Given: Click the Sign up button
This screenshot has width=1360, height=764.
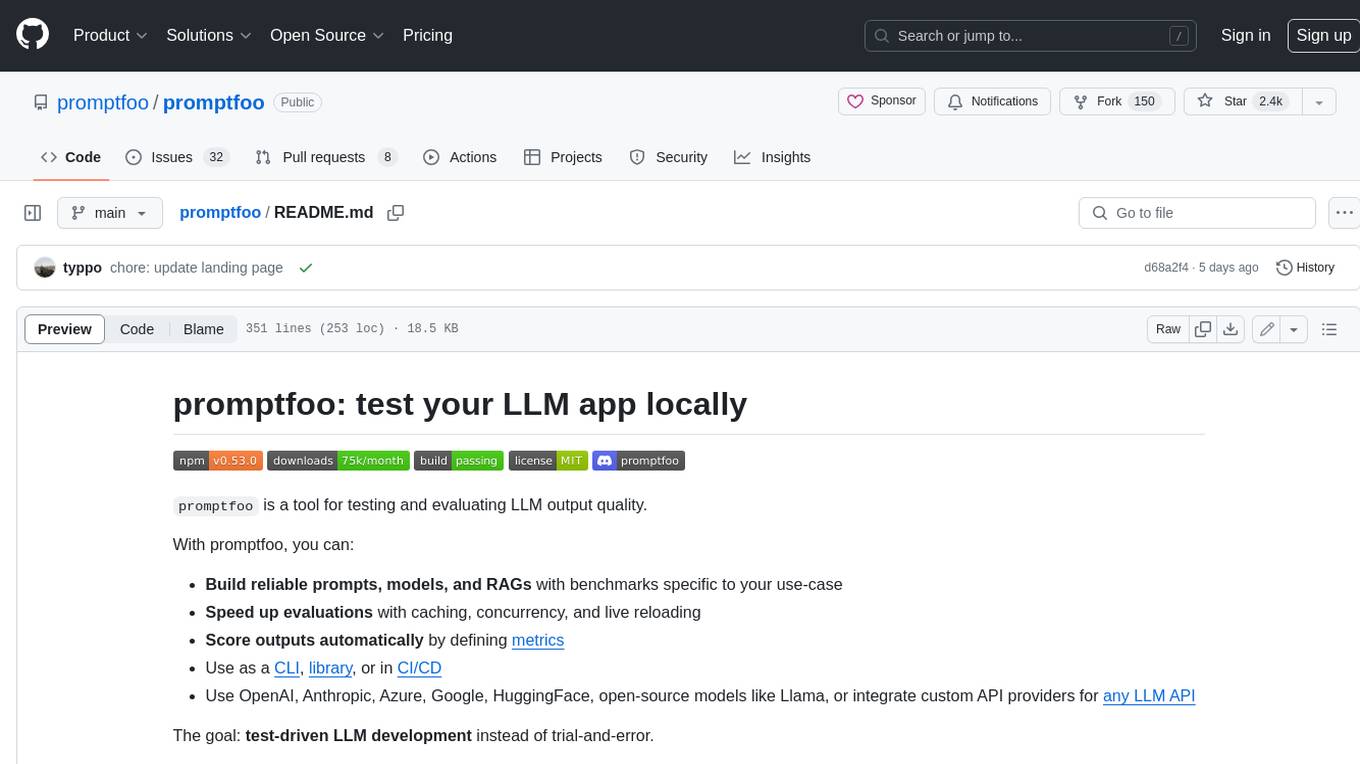Looking at the screenshot, I should pos(1323,35).
